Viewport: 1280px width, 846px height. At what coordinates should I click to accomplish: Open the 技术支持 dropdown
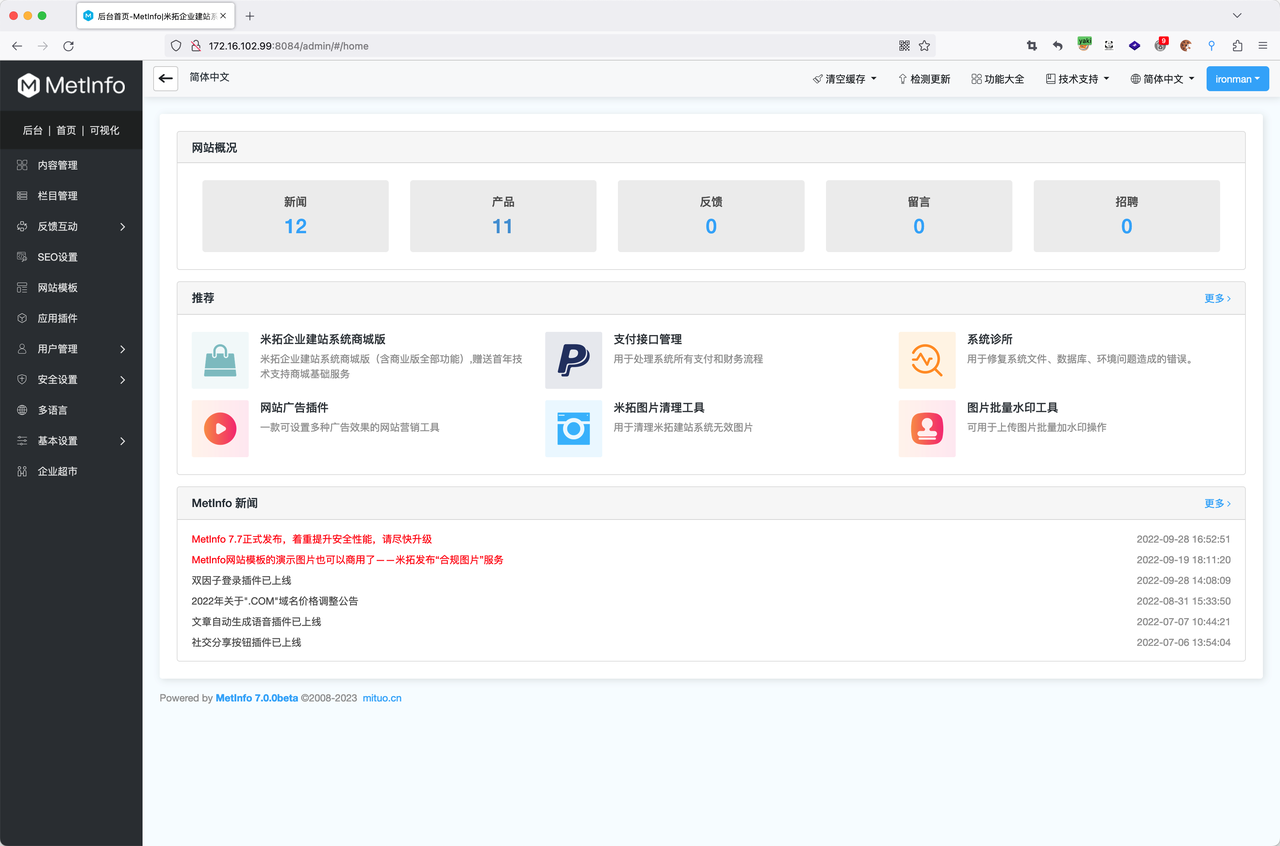click(1077, 79)
